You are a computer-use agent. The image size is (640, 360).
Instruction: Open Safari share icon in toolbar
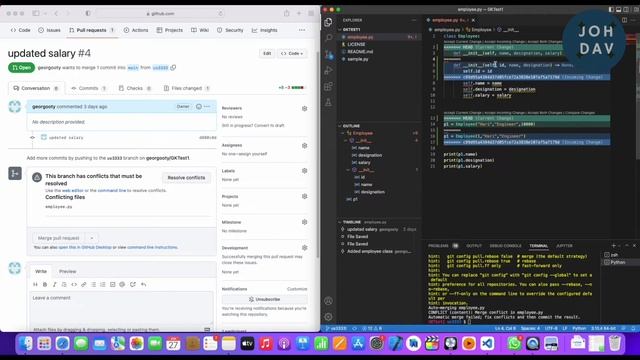(x=287, y=13)
